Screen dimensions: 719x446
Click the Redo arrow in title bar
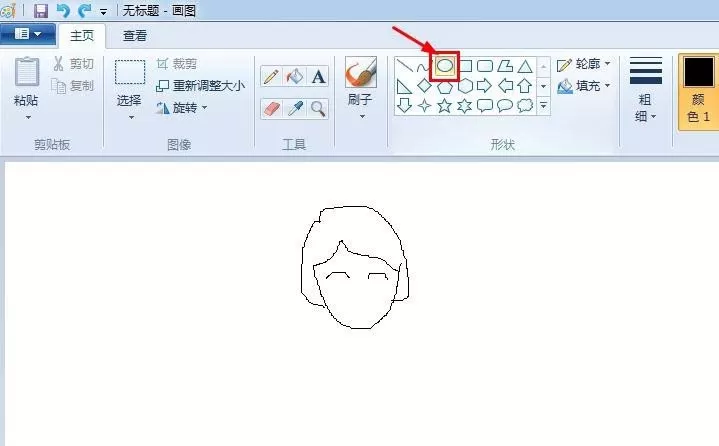tap(84, 10)
